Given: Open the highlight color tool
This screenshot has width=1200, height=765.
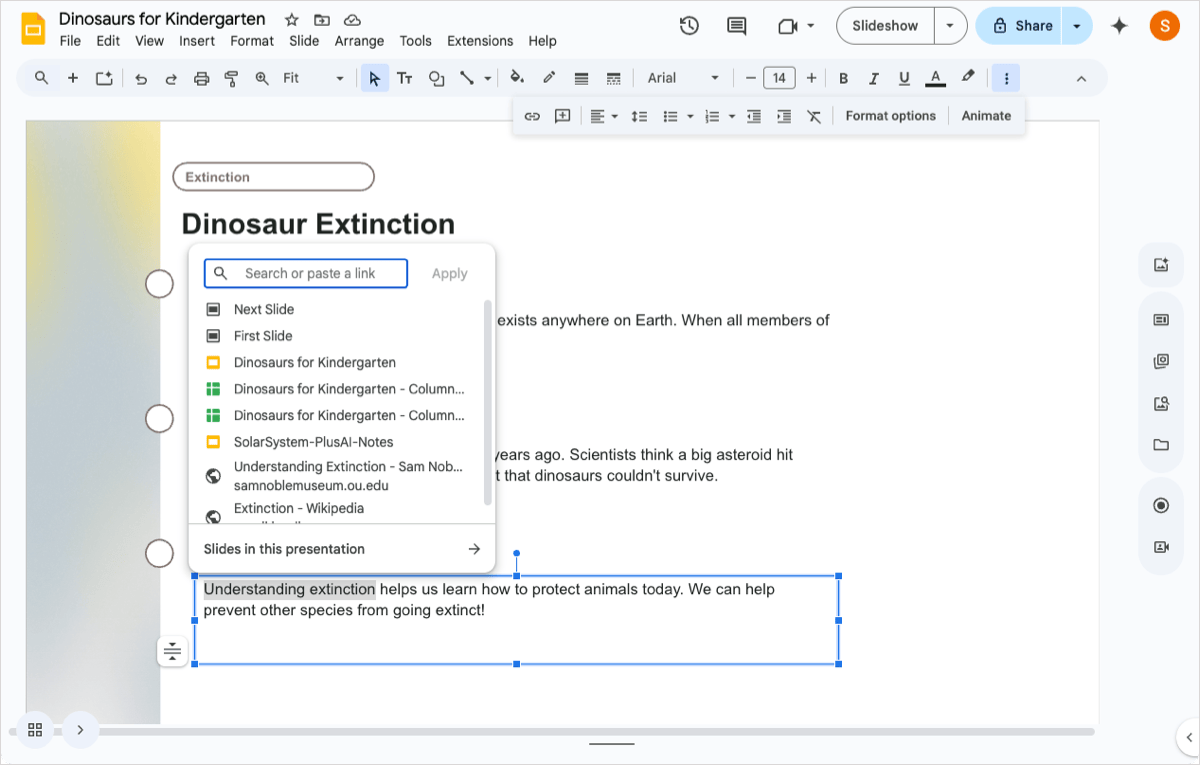Looking at the screenshot, I should 967,78.
